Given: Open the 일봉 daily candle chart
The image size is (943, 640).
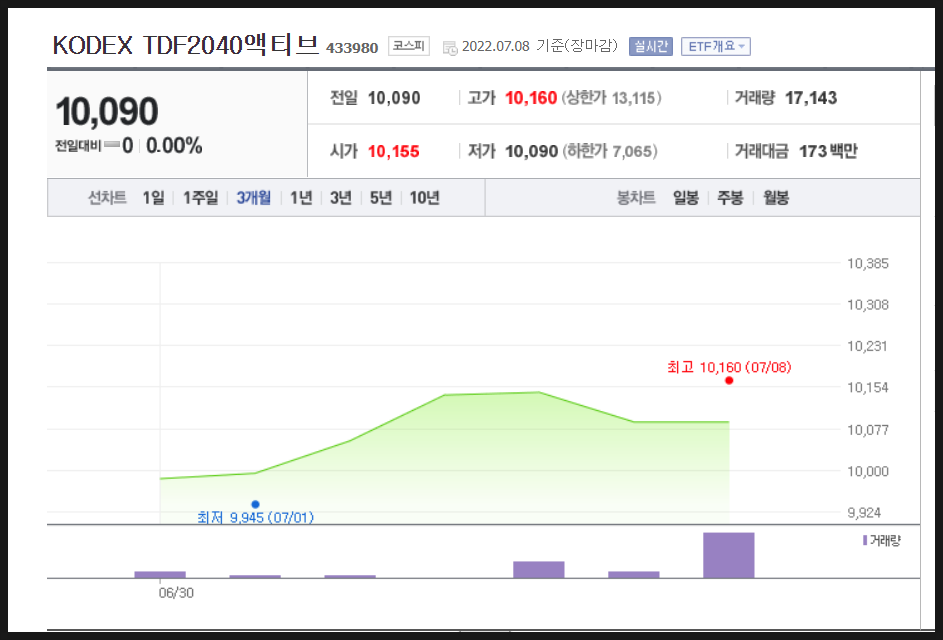Looking at the screenshot, I should (686, 197).
